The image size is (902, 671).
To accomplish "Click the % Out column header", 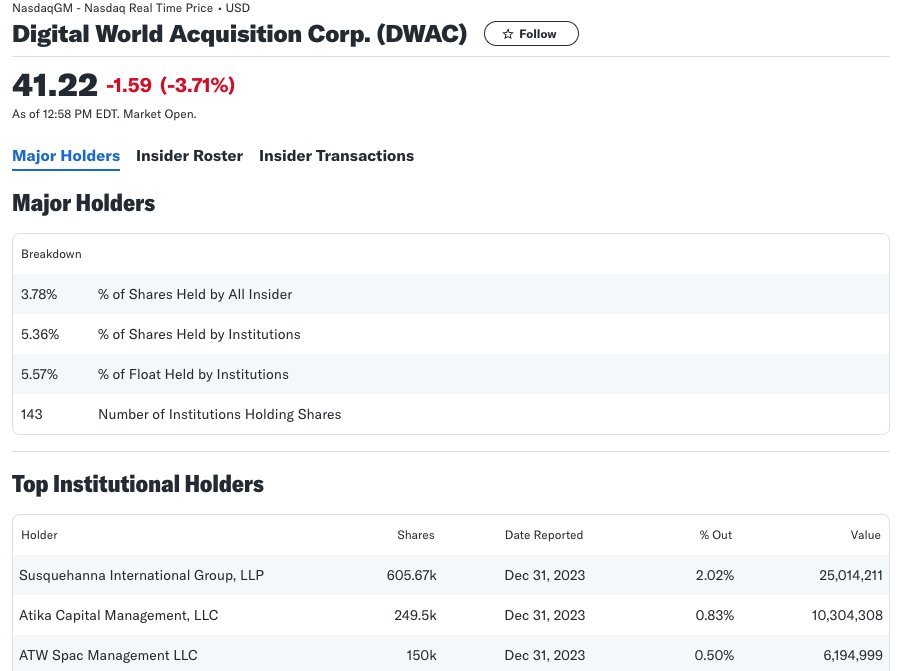I will pyautogui.click(x=716, y=535).
